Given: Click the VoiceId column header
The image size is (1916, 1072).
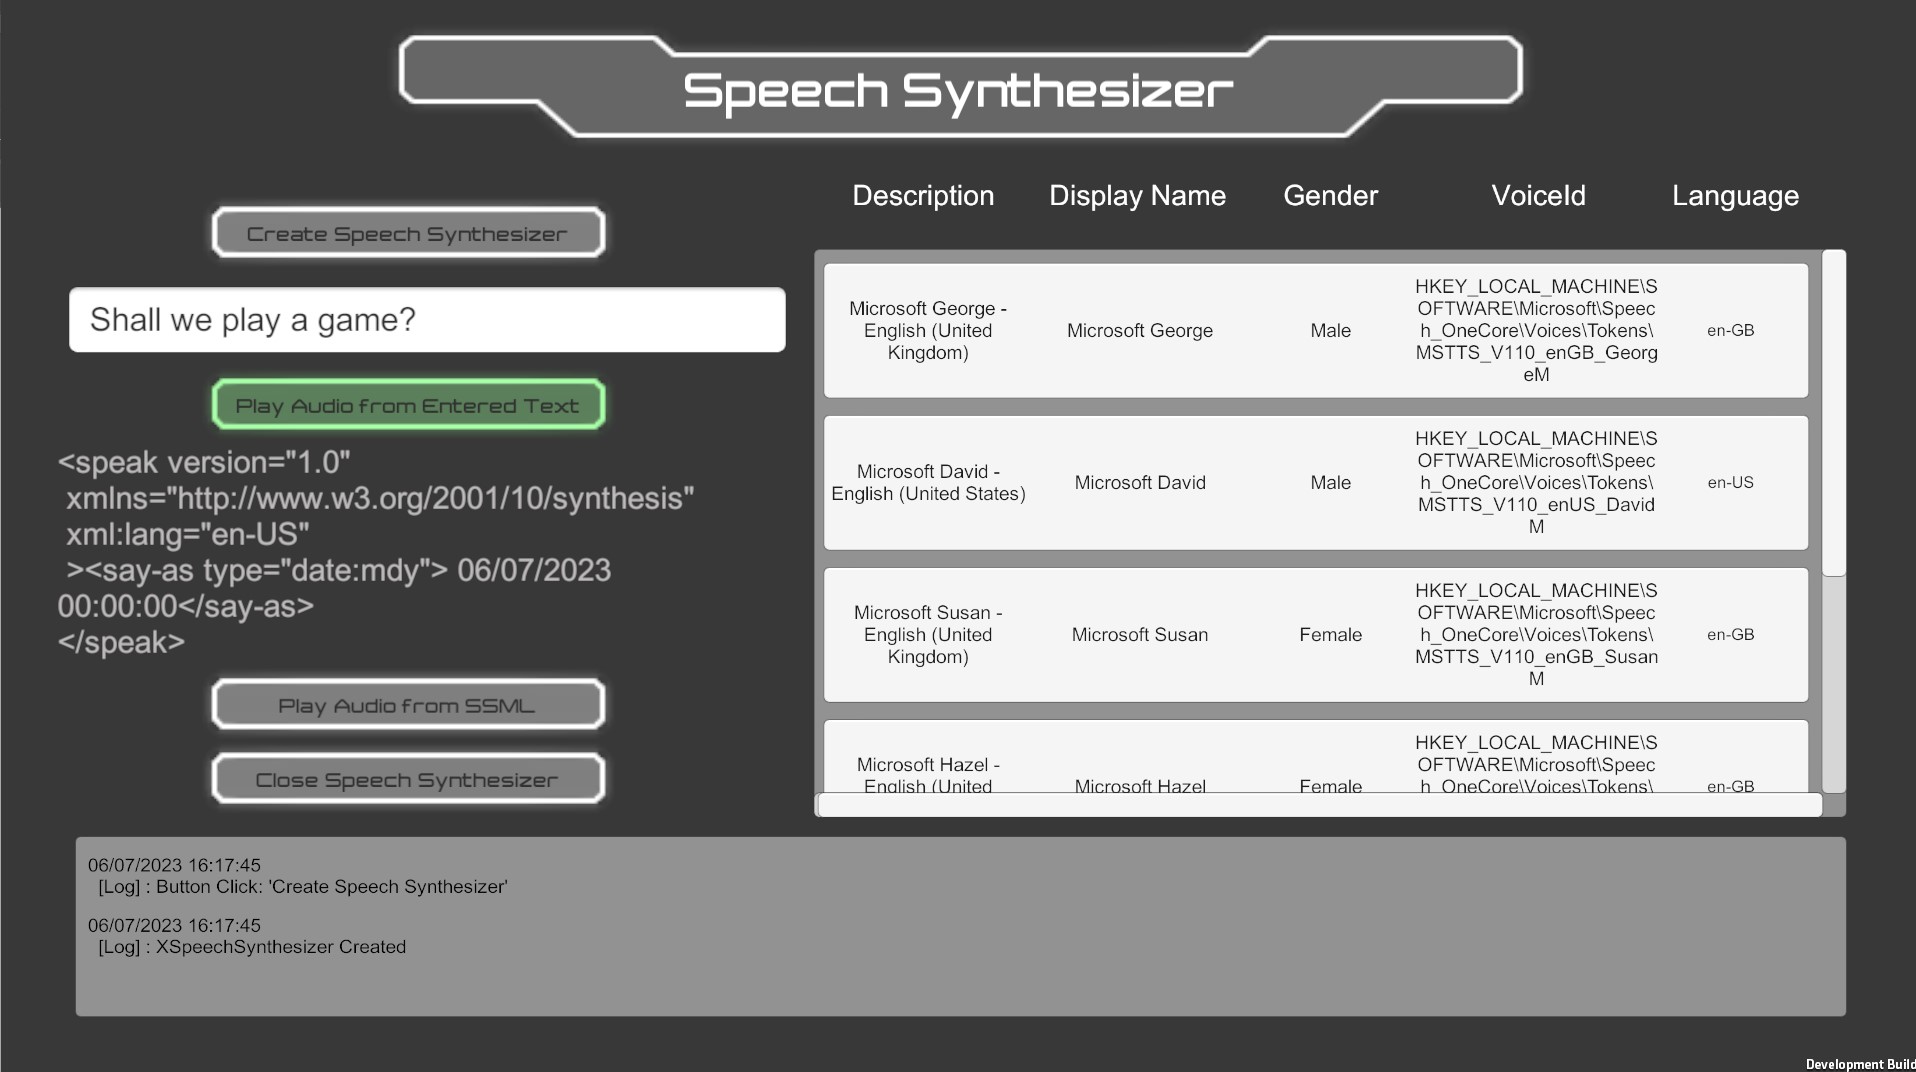Looking at the screenshot, I should pos(1537,196).
